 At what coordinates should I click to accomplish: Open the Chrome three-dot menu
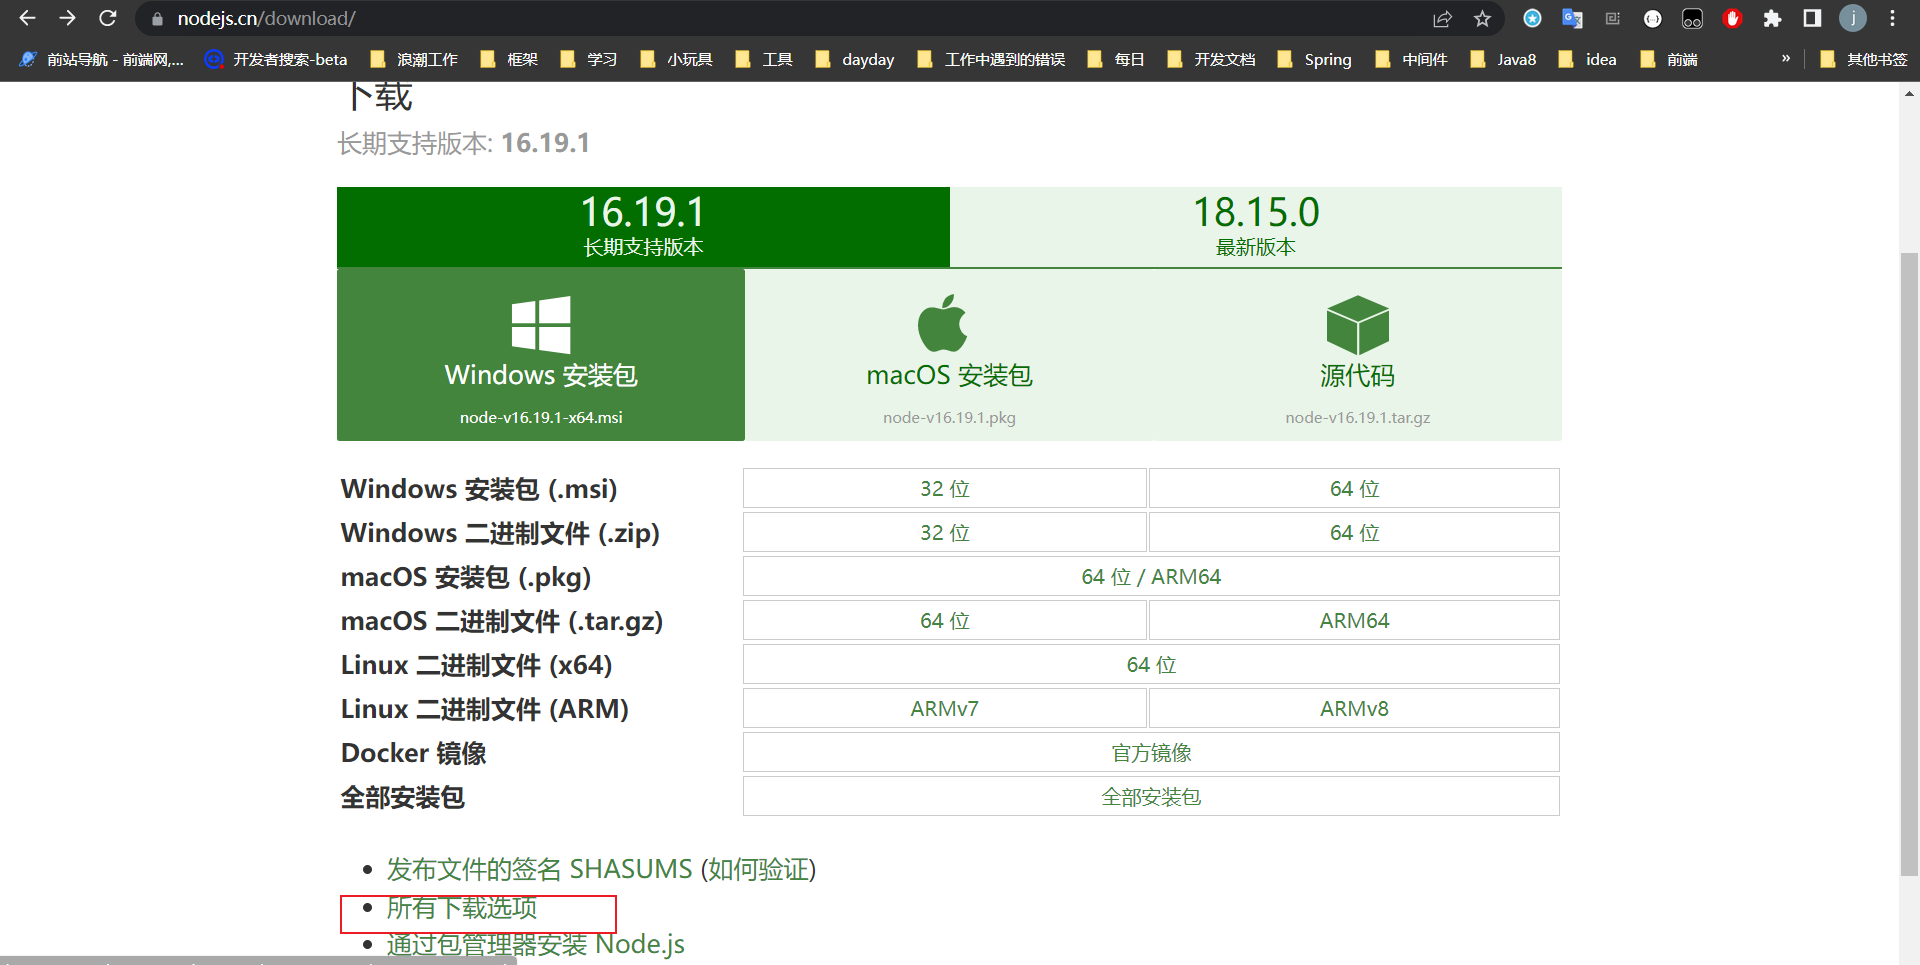1892,19
